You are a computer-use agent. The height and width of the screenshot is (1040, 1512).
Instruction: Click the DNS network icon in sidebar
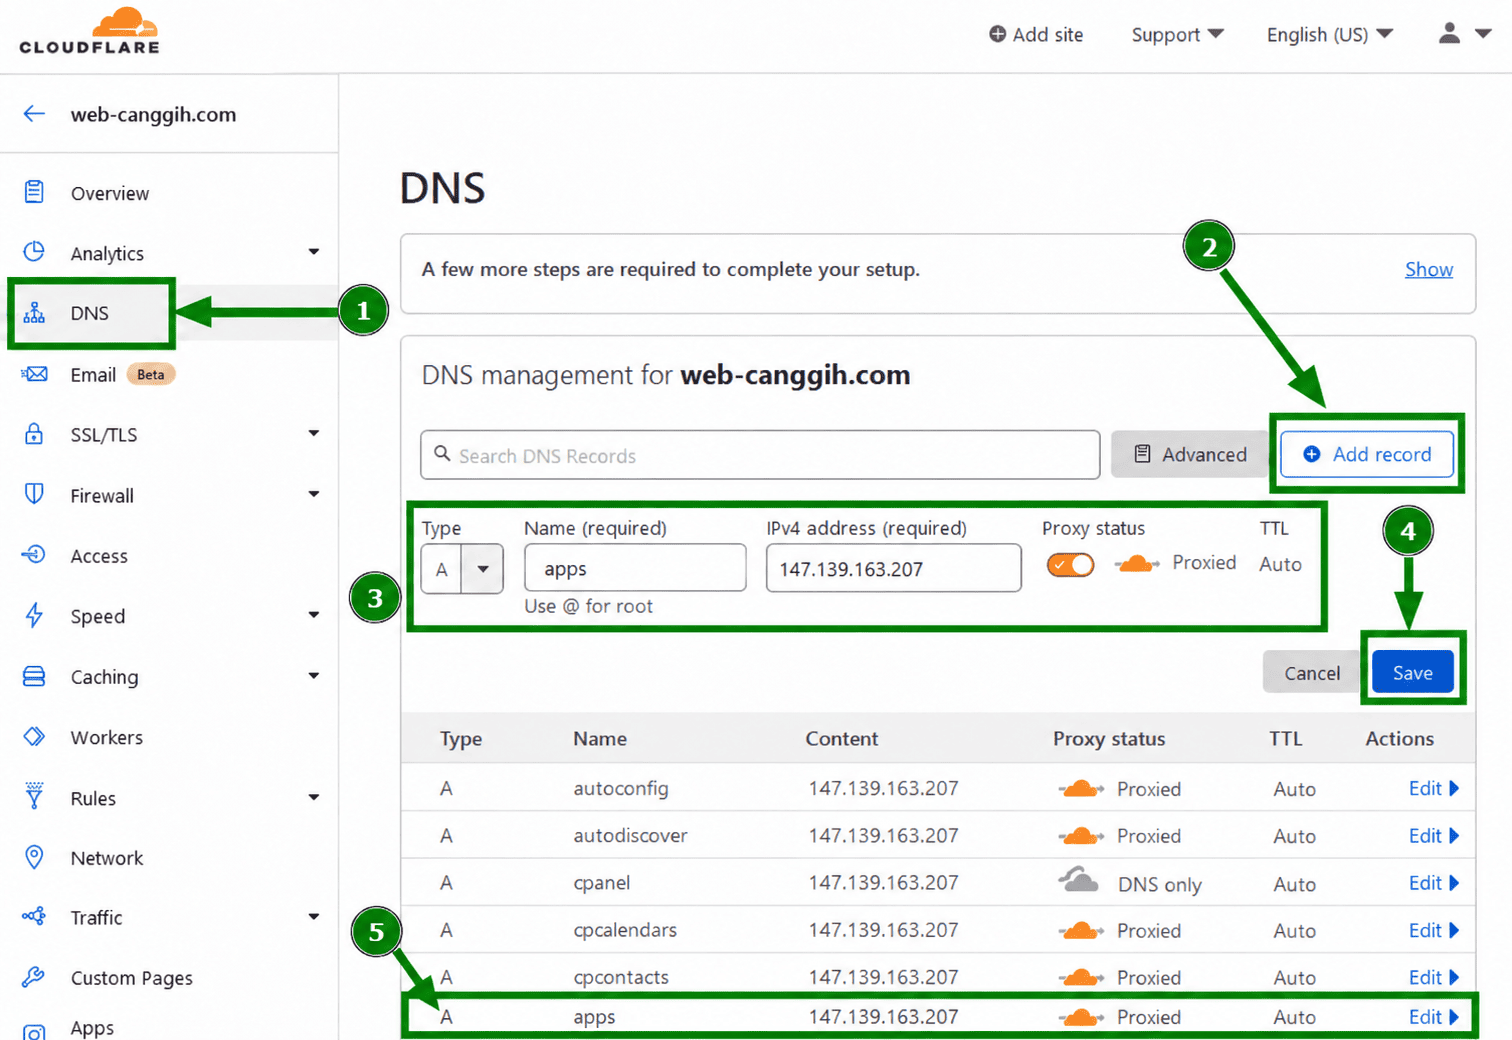tap(34, 313)
